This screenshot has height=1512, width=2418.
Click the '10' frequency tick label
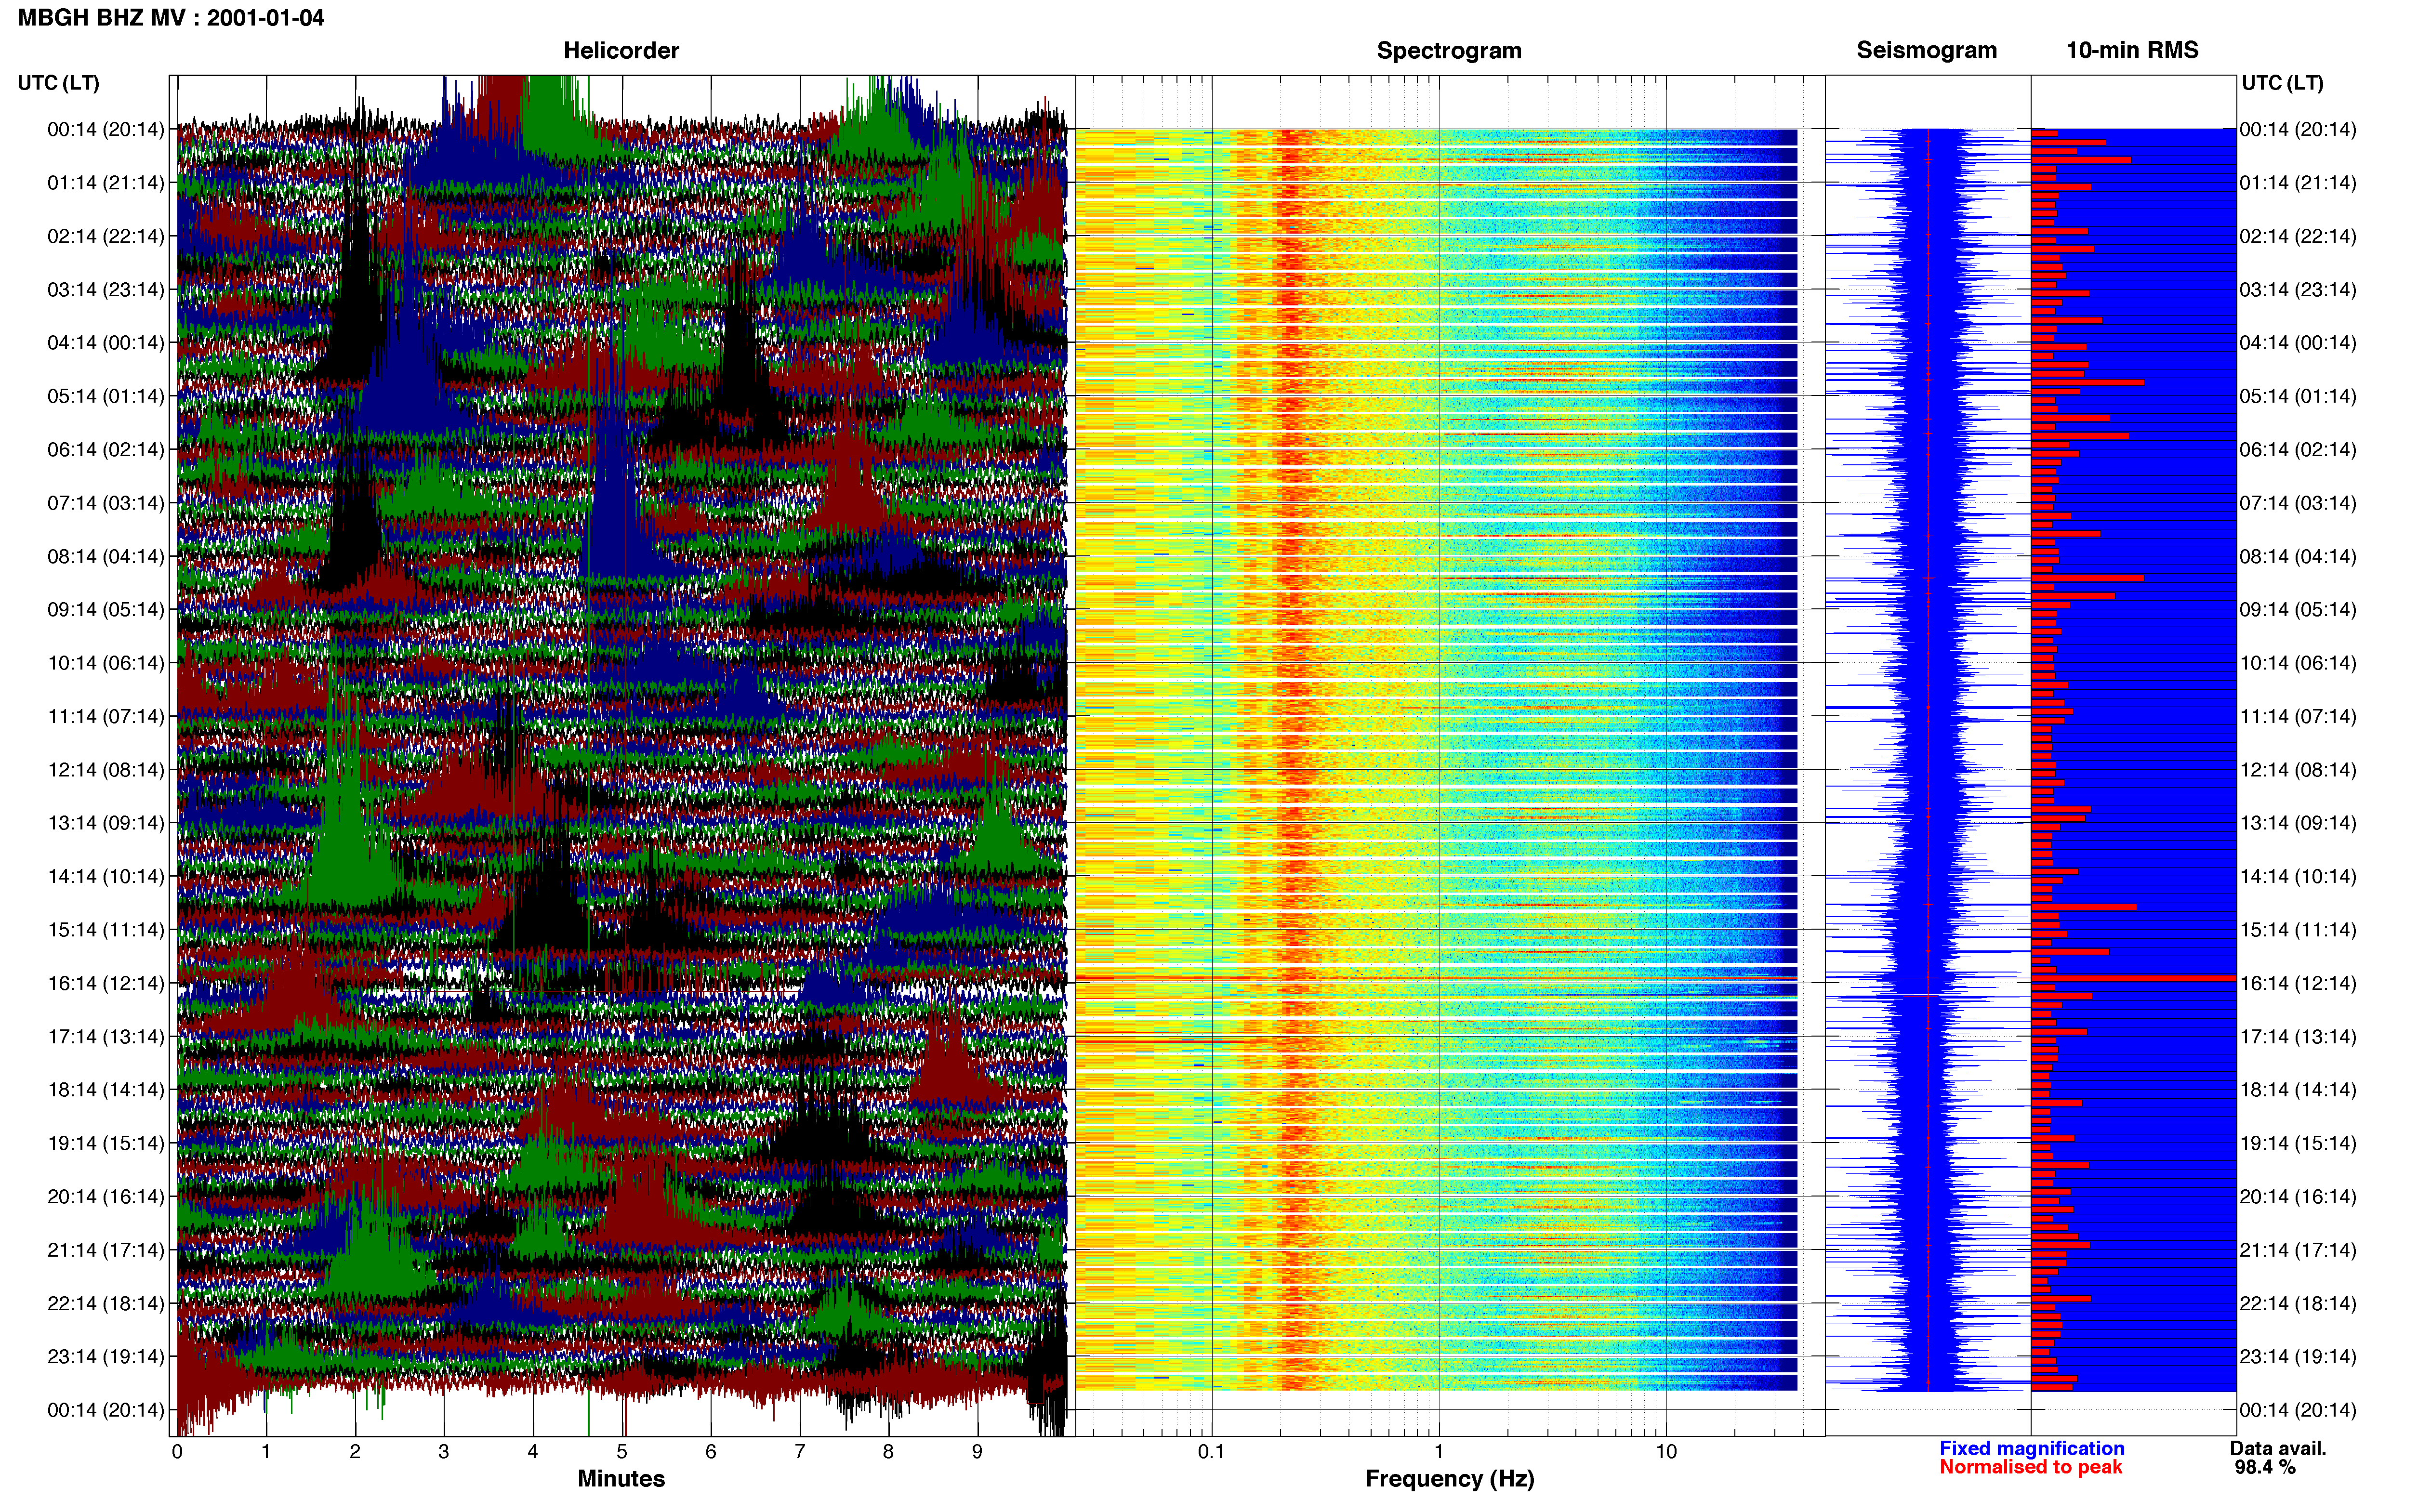tap(1666, 1452)
